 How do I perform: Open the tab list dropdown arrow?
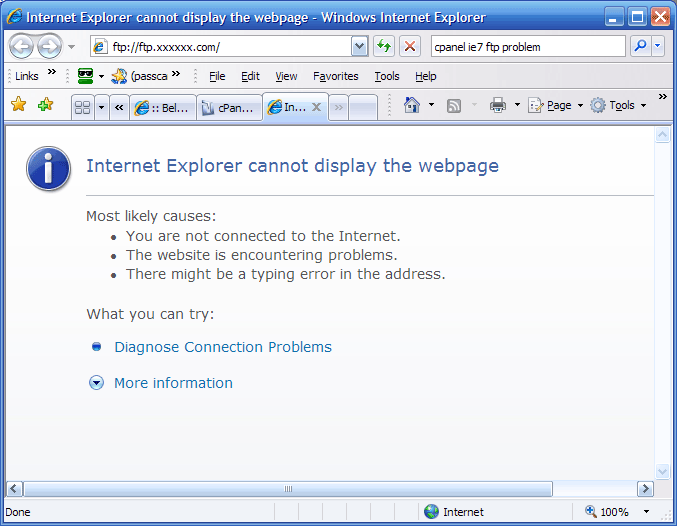click(x=101, y=107)
